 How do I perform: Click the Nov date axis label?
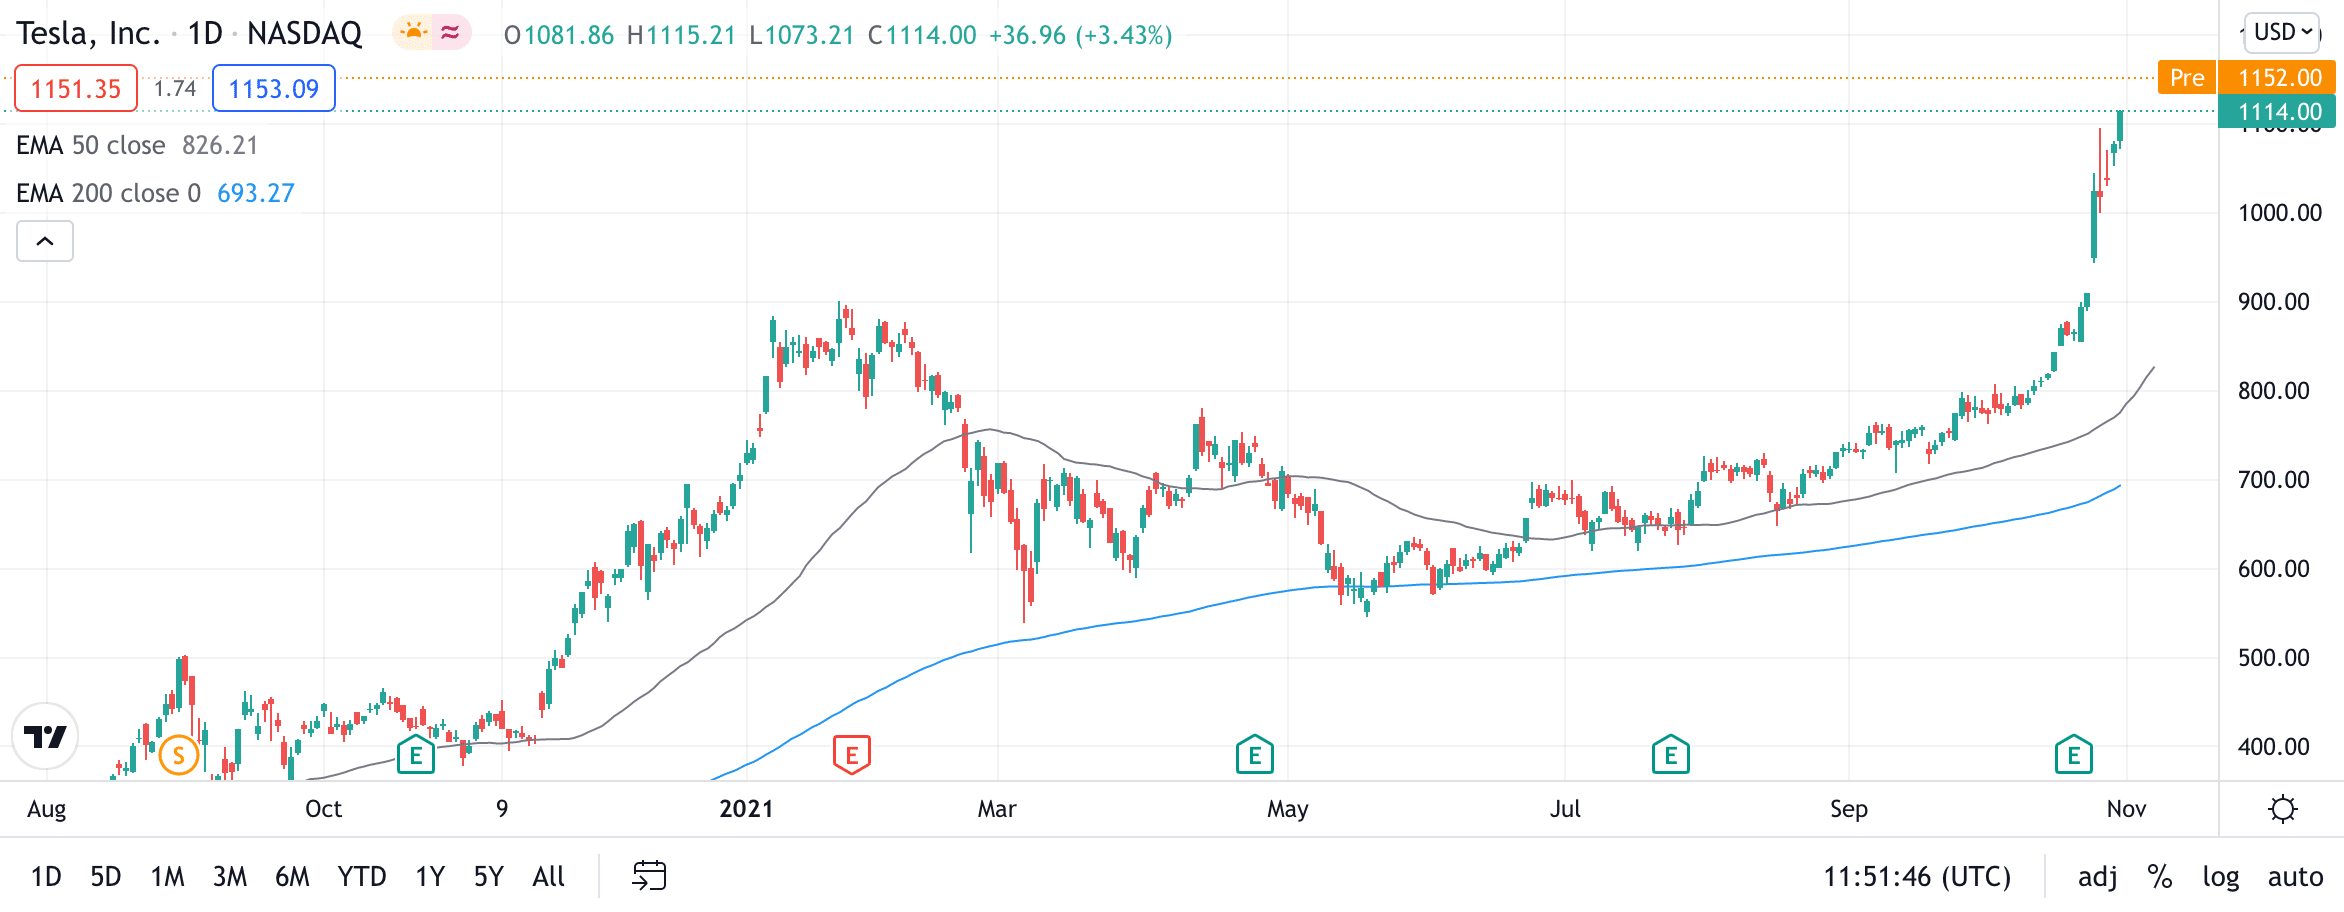pyautogui.click(x=2126, y=809)
